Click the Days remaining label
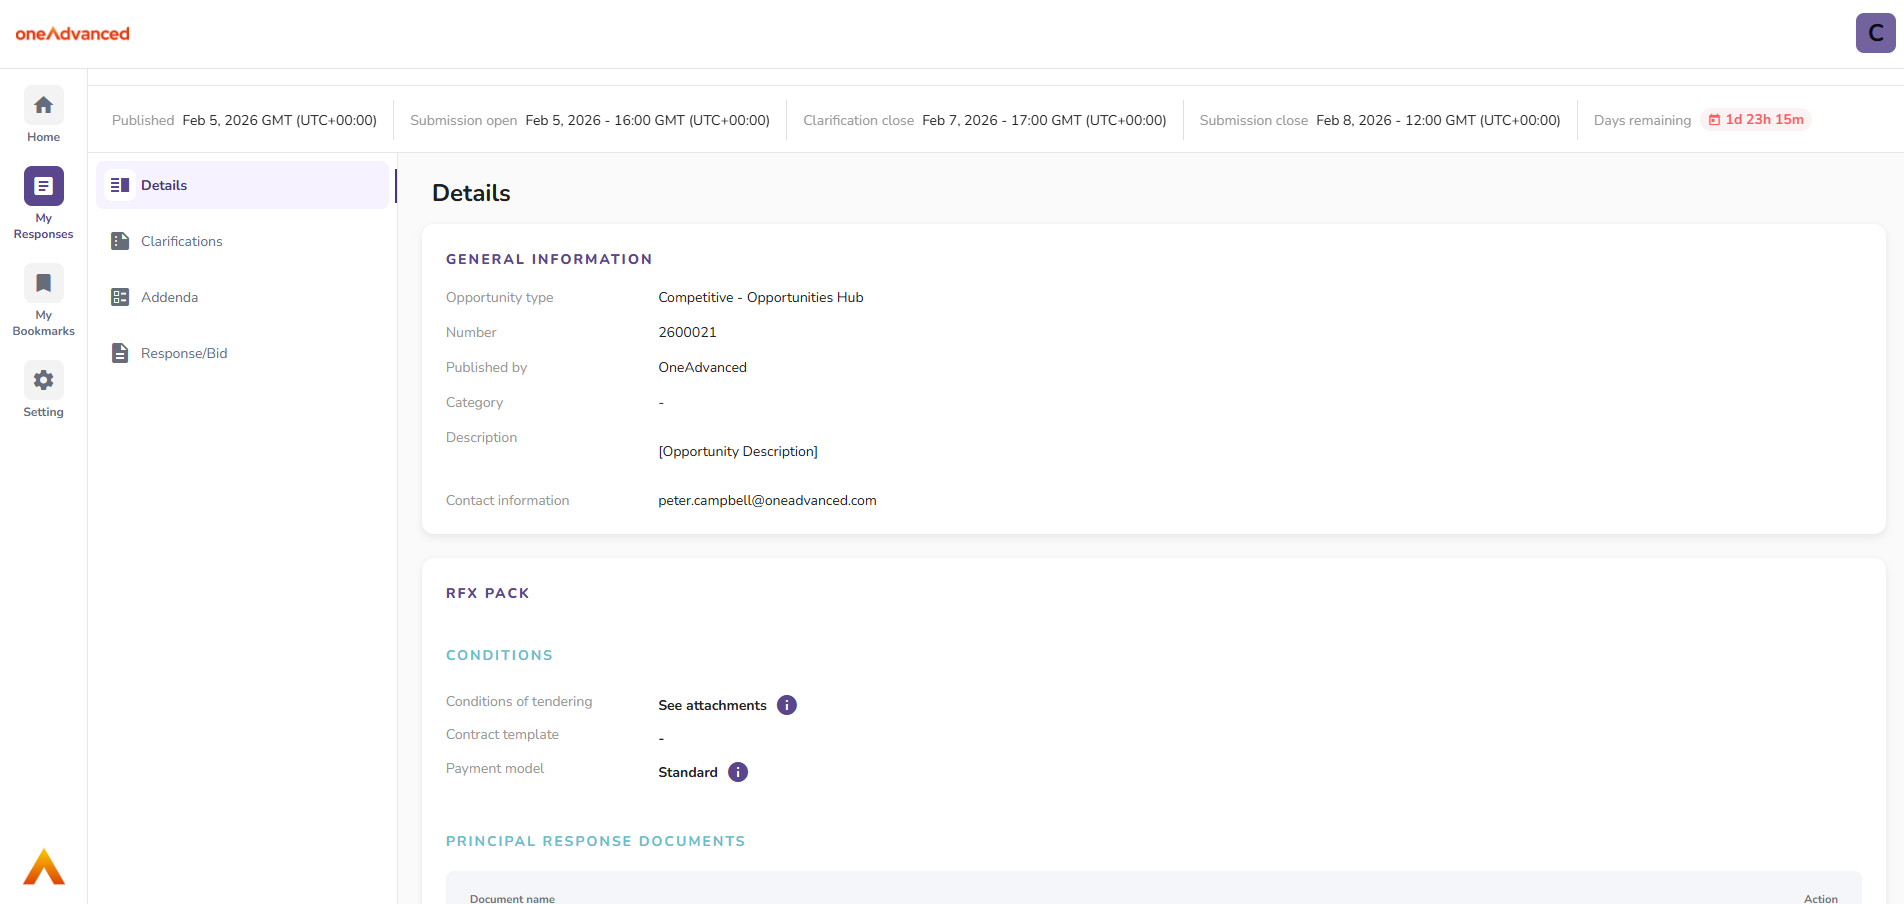Image resolution: width=1904 pixels, height=904 pixels. pos(1642,120)
